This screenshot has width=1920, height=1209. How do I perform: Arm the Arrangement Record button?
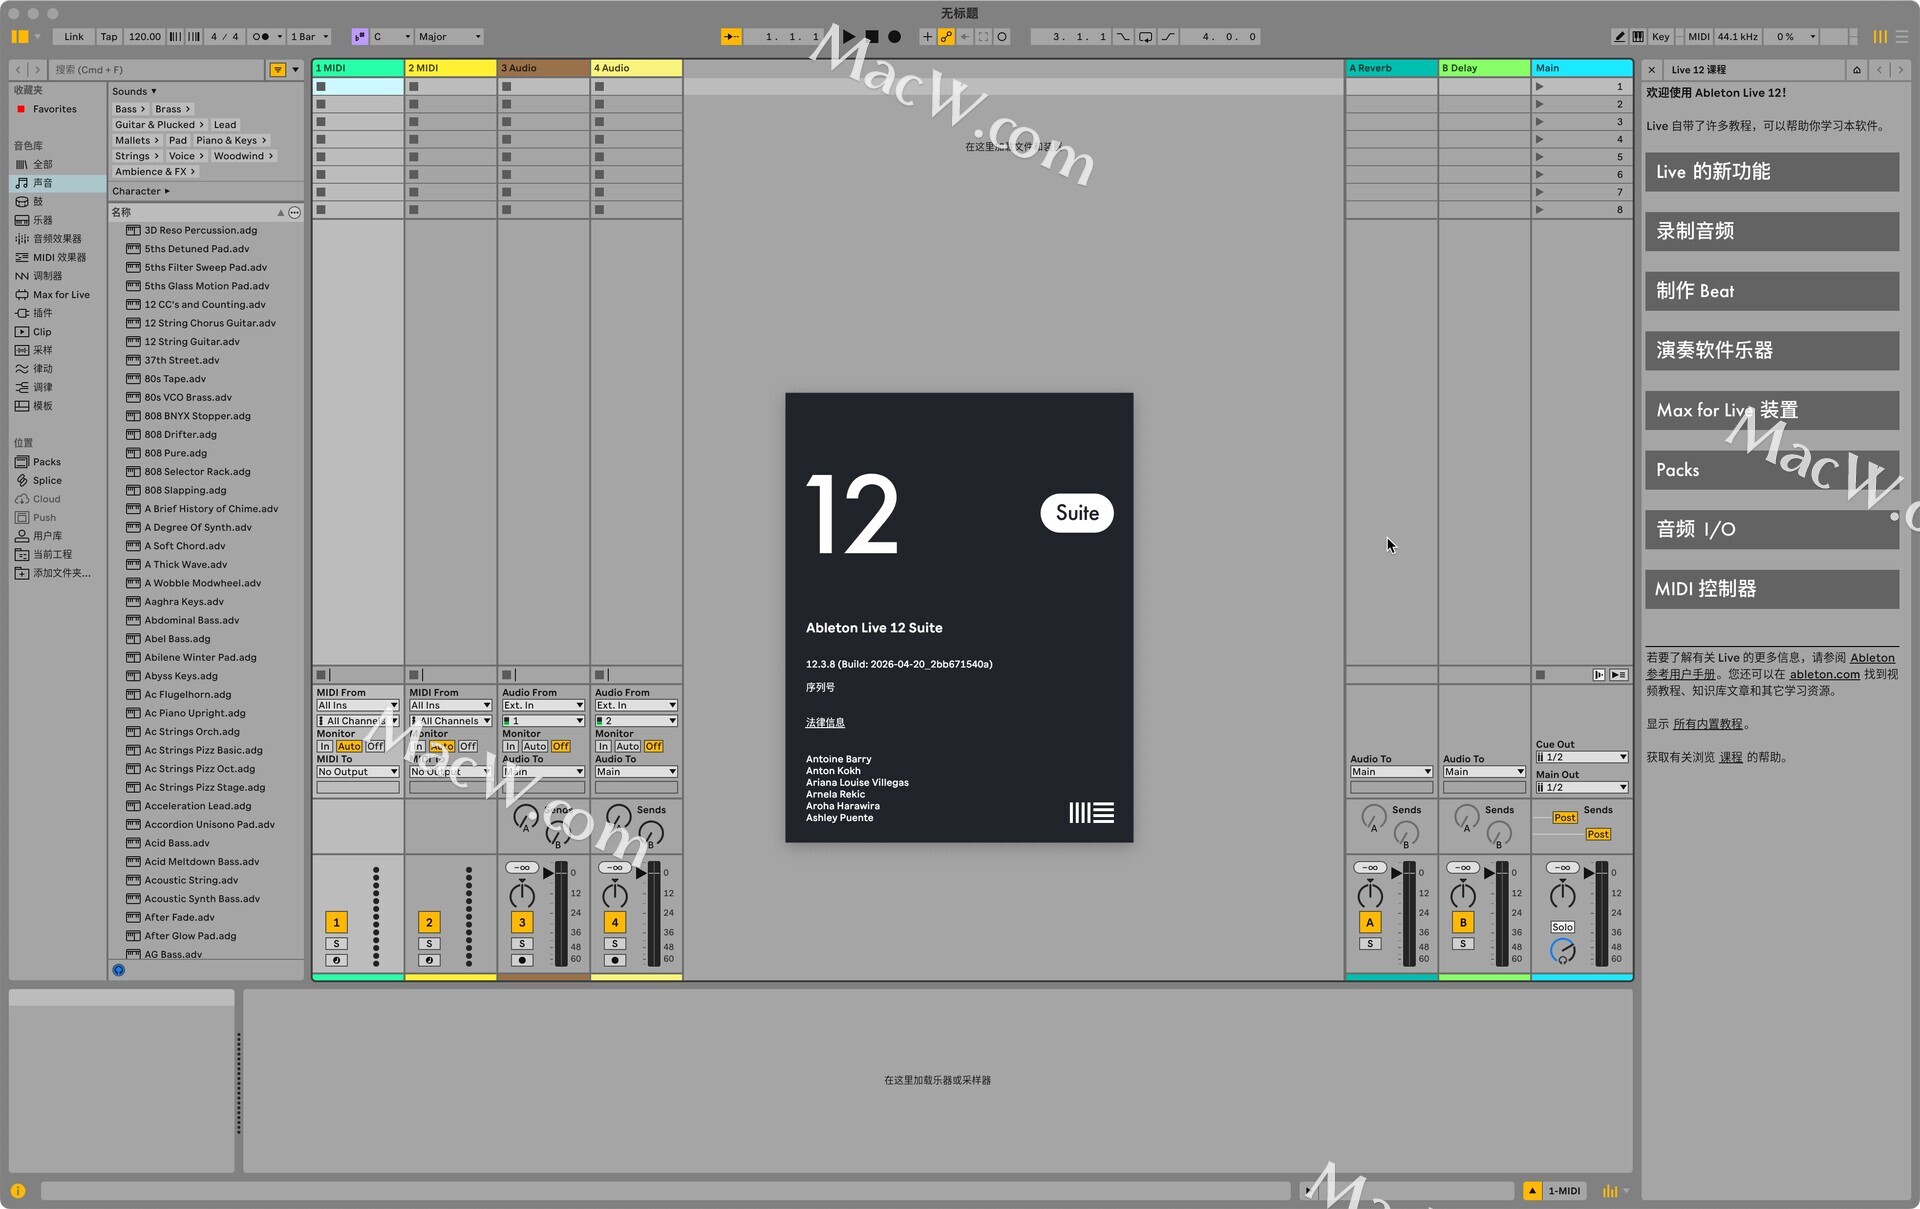(895, 37)
